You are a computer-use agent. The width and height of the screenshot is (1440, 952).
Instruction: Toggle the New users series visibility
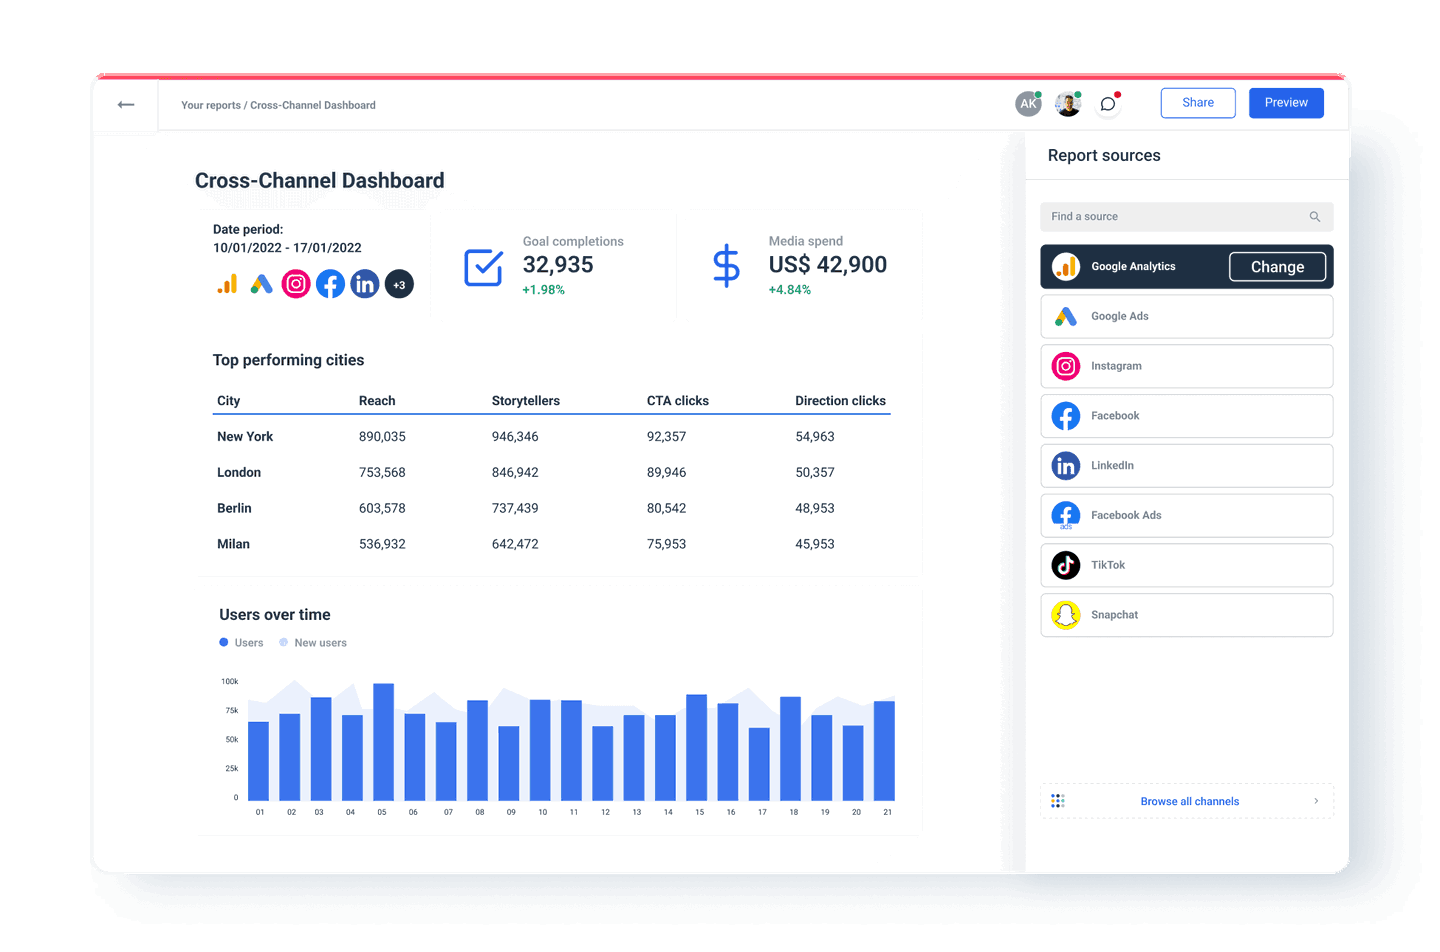pos(312,642)
